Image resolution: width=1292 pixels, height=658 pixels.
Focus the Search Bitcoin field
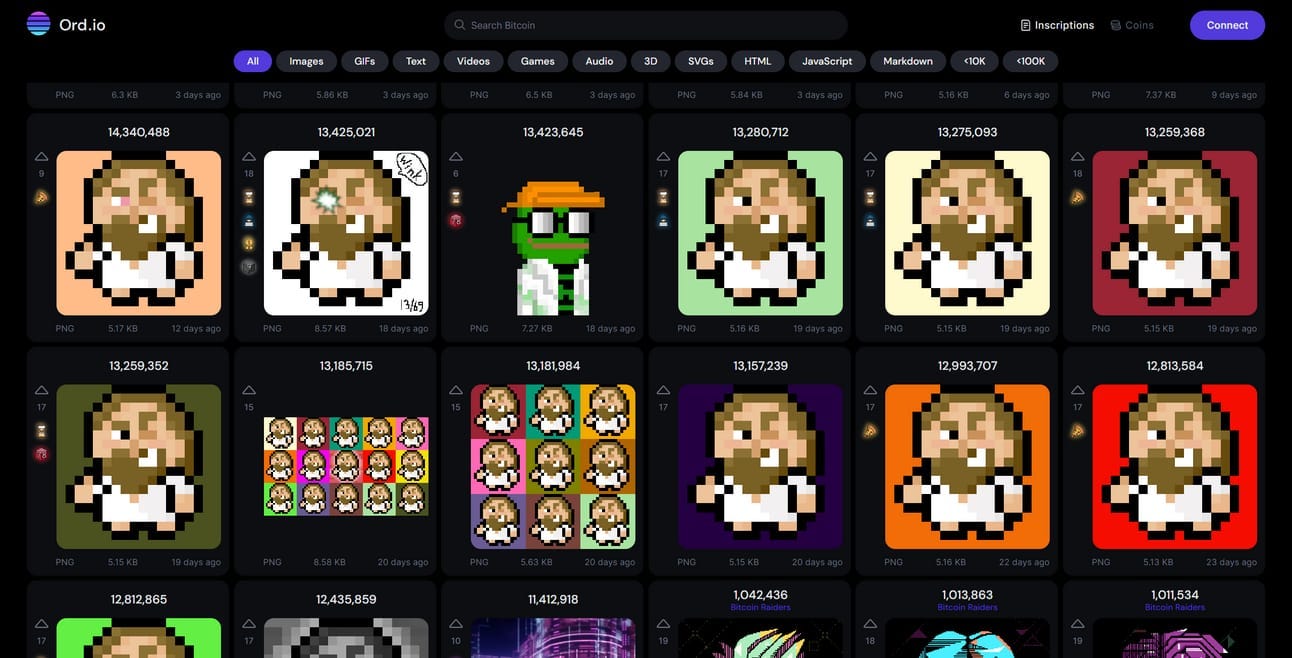(x=646, y=25)
